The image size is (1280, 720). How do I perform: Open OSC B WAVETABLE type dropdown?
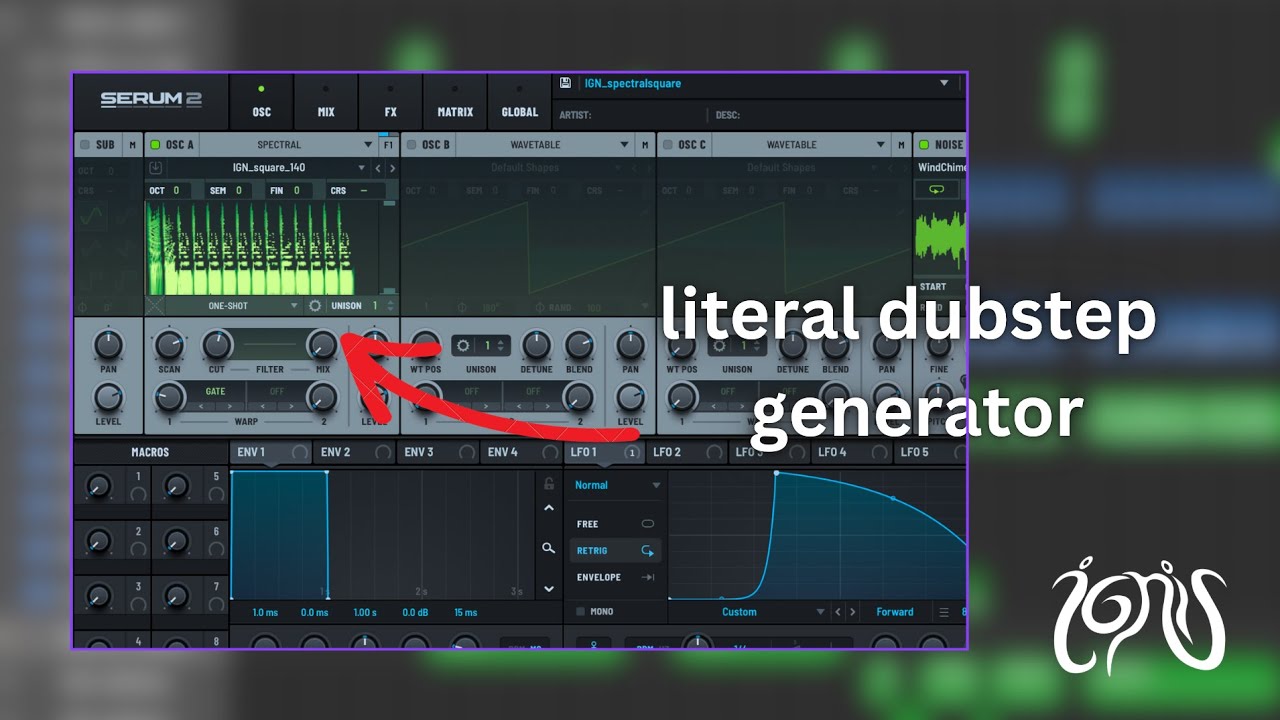[545, 145]
